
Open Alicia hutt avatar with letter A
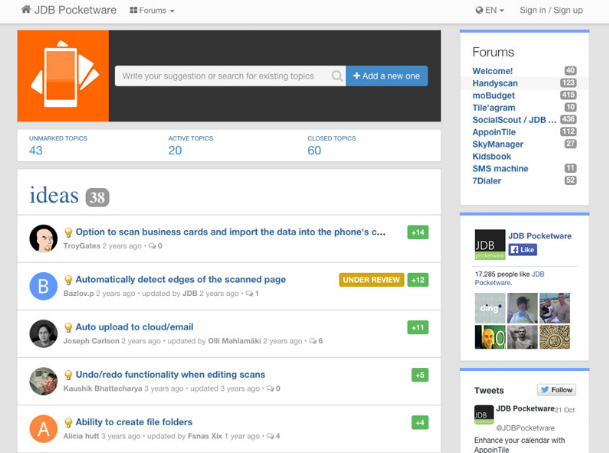point(44,429)
